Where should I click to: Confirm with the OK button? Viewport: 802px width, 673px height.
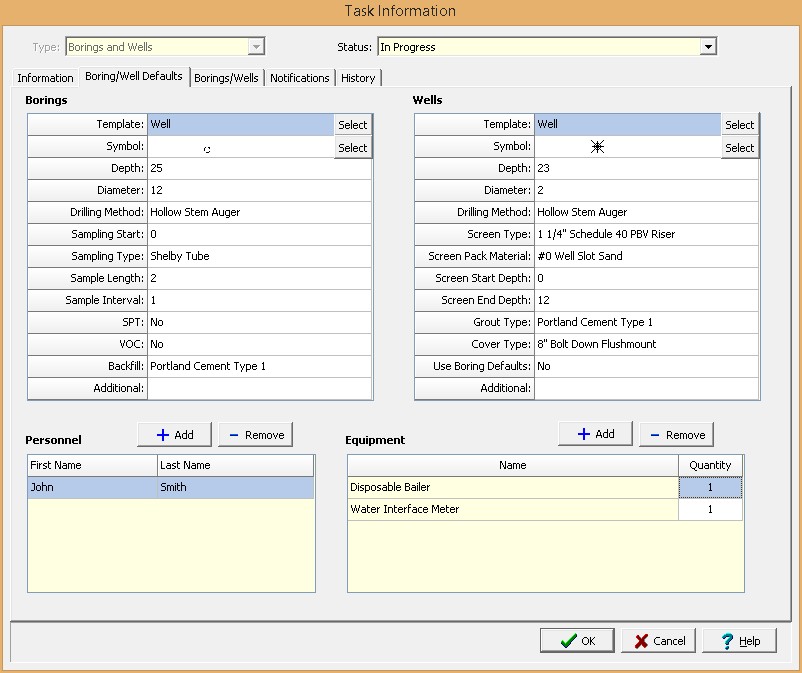(577, 641)
